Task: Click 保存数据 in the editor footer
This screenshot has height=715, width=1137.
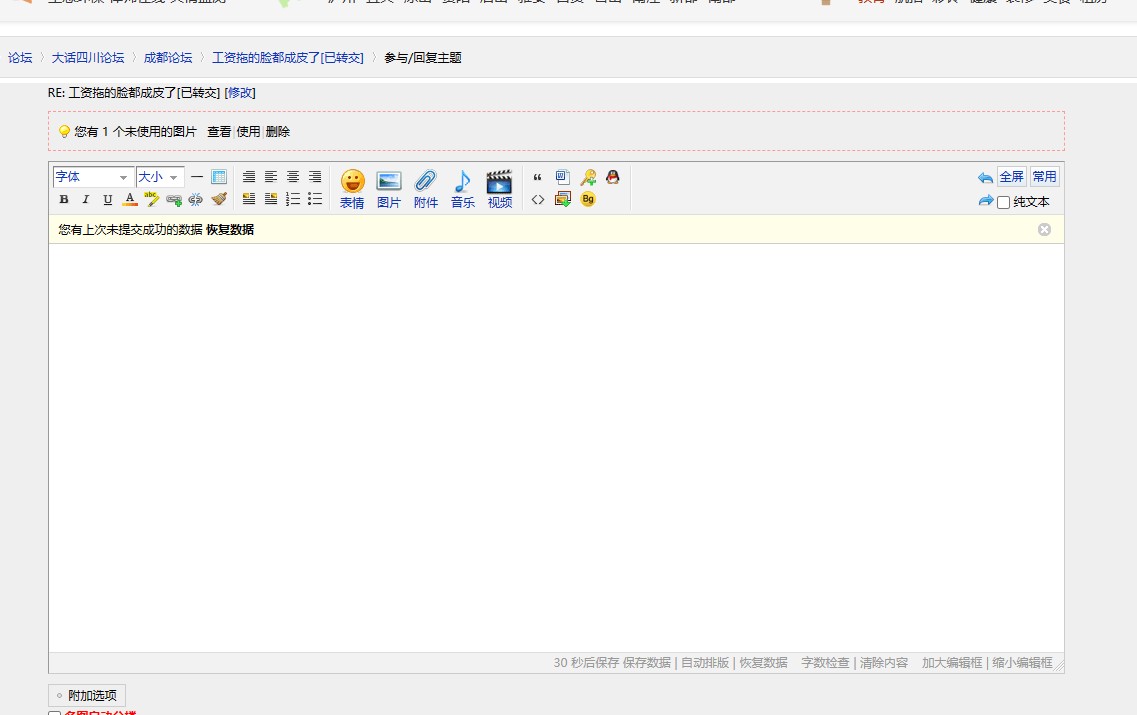Action: coord(647,663)
